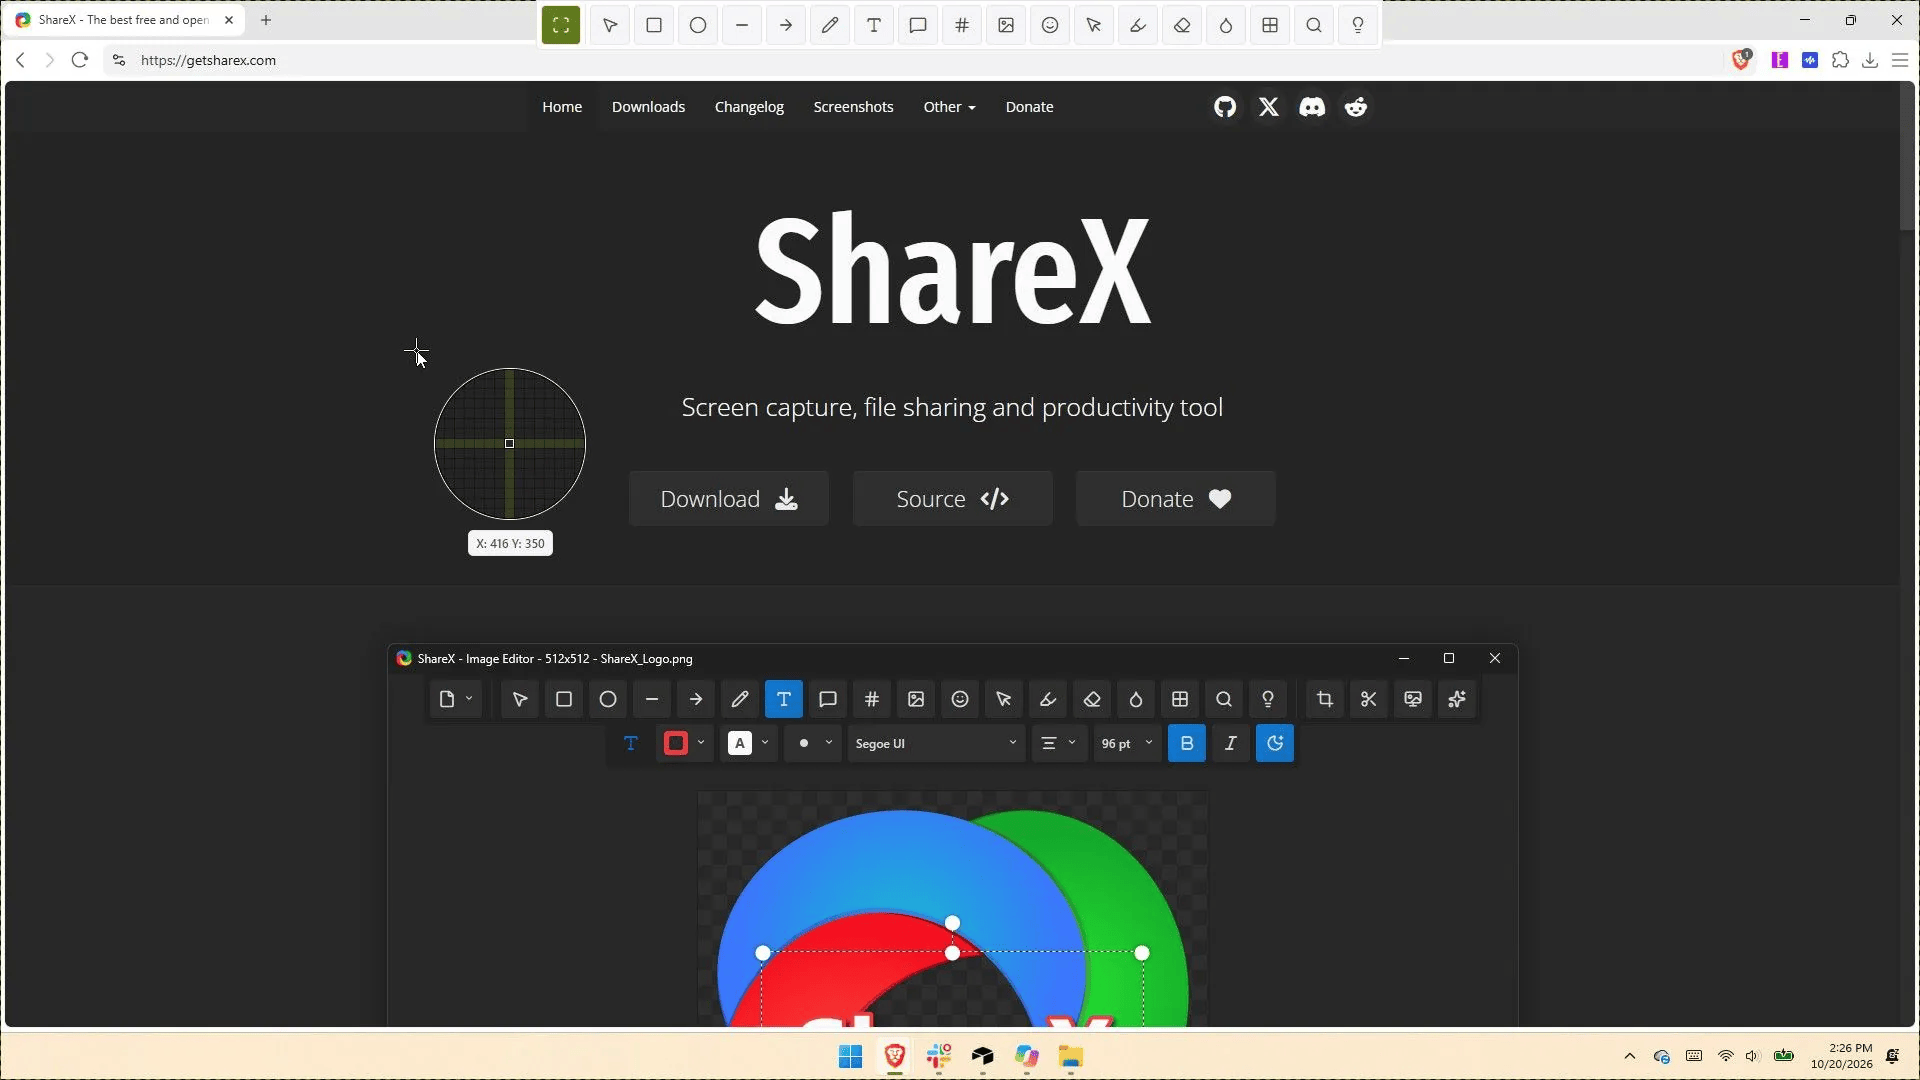Toggle the active Text tool in the Image Editor toolbar
Viewport: 1920px width, 1080px height.
click(784, 699)
